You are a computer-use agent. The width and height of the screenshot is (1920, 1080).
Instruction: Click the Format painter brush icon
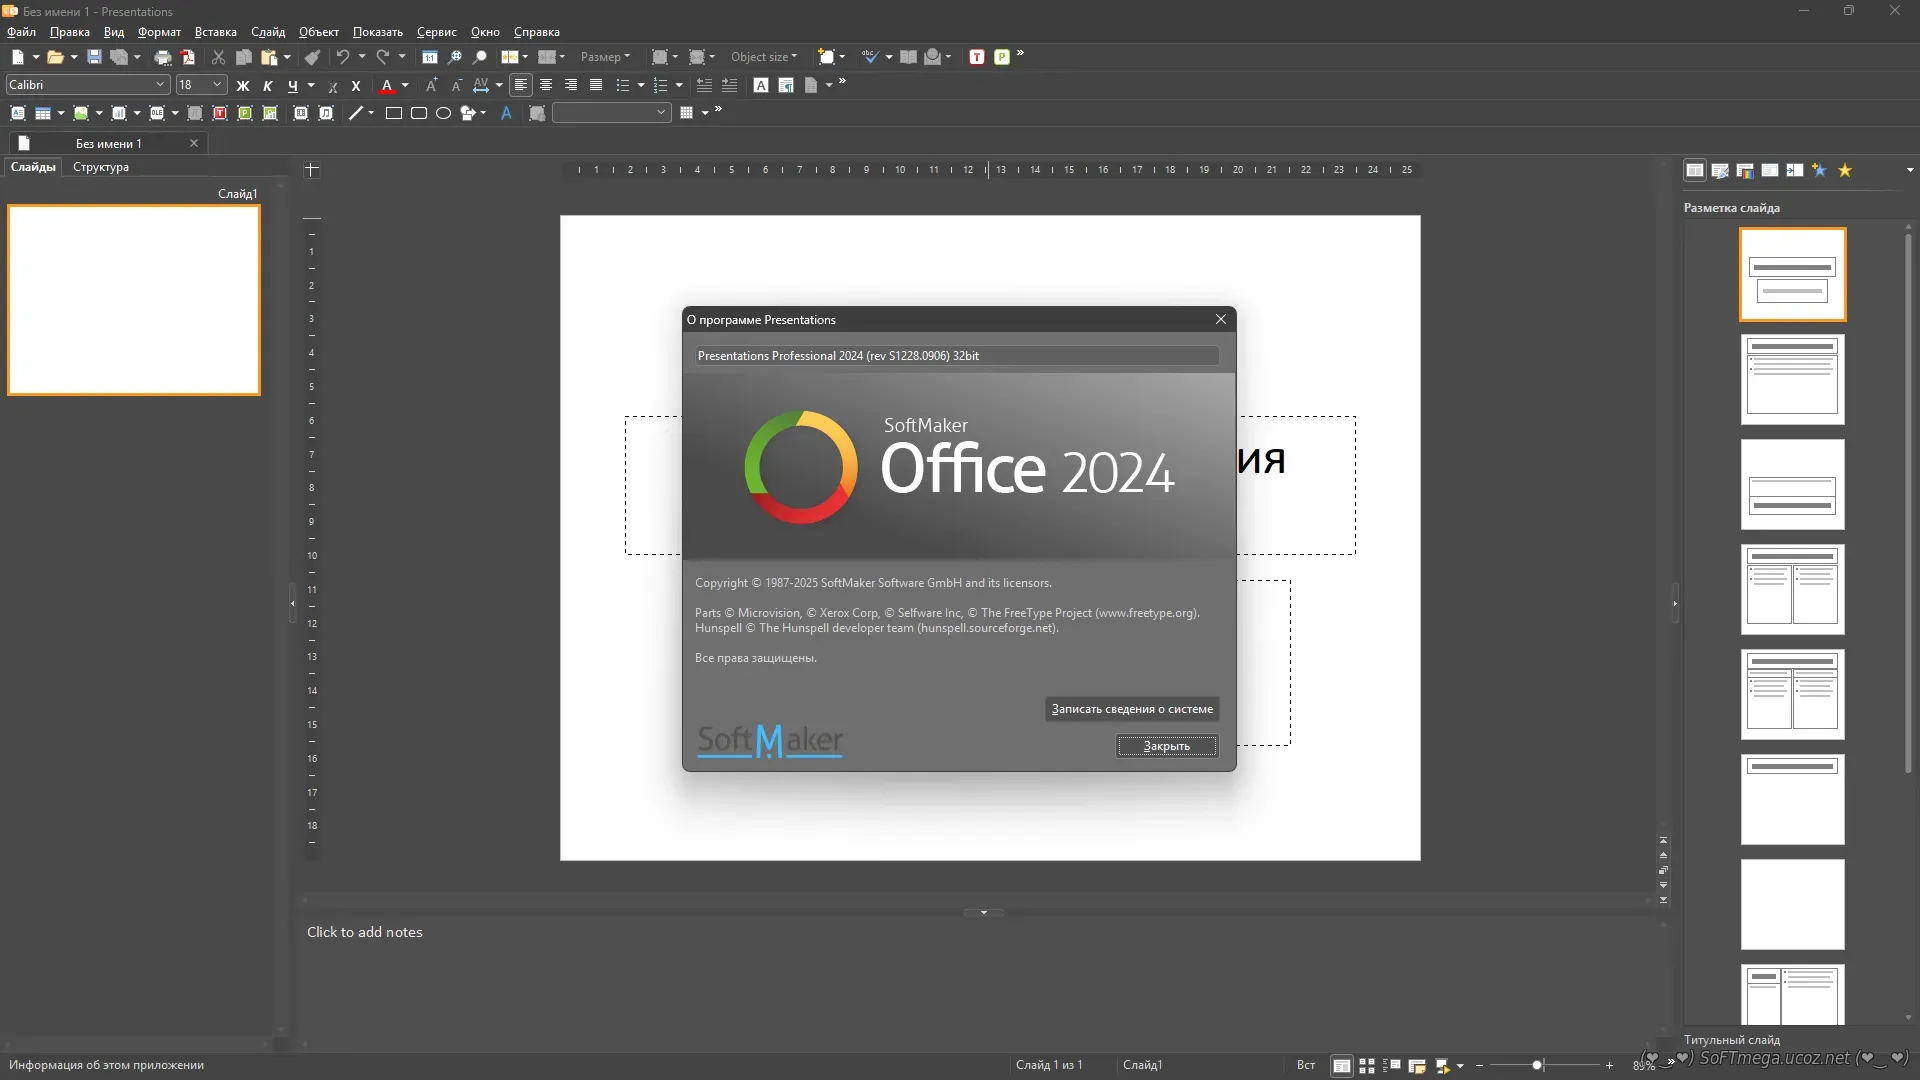point(312,57)
